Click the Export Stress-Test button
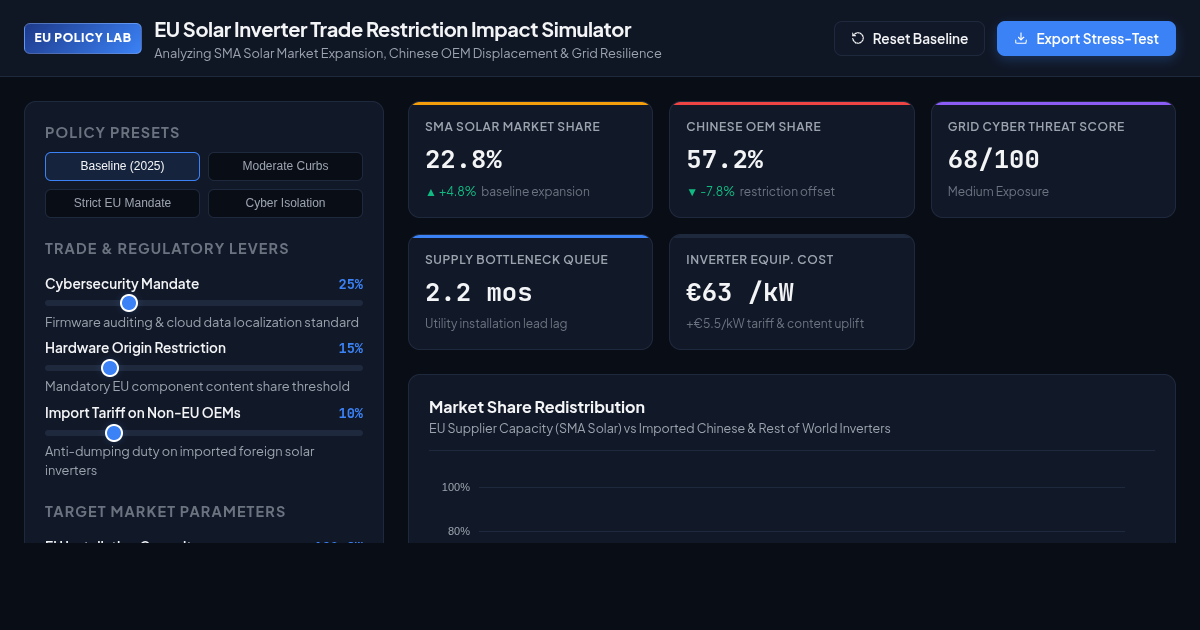 (1086, 38)
